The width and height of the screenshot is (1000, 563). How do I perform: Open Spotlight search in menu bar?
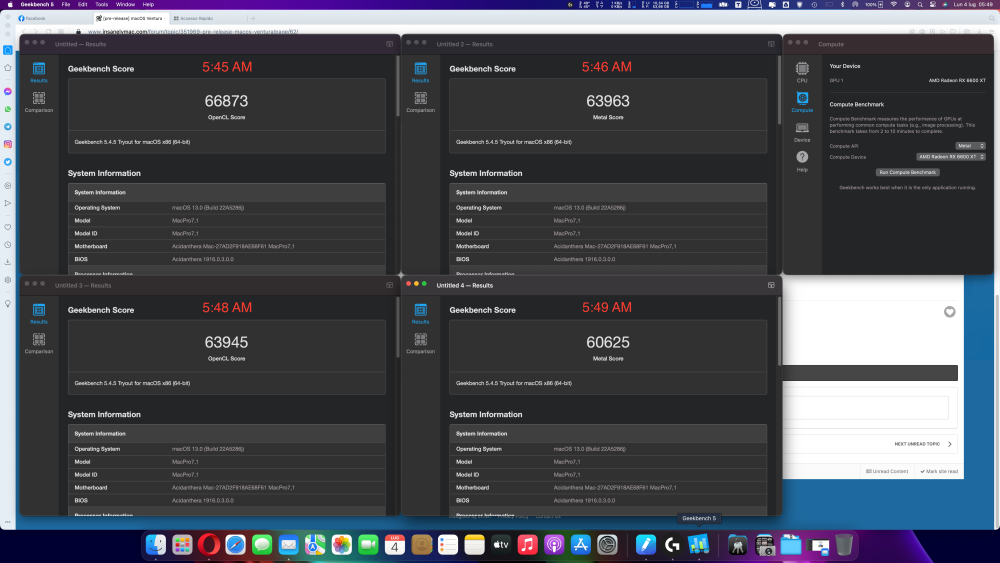tap(920, 4)
